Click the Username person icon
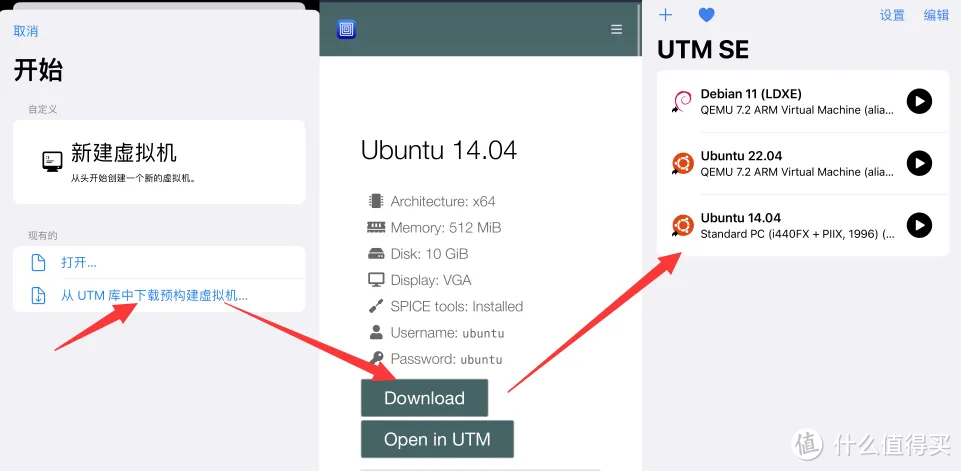 point(376,332)
